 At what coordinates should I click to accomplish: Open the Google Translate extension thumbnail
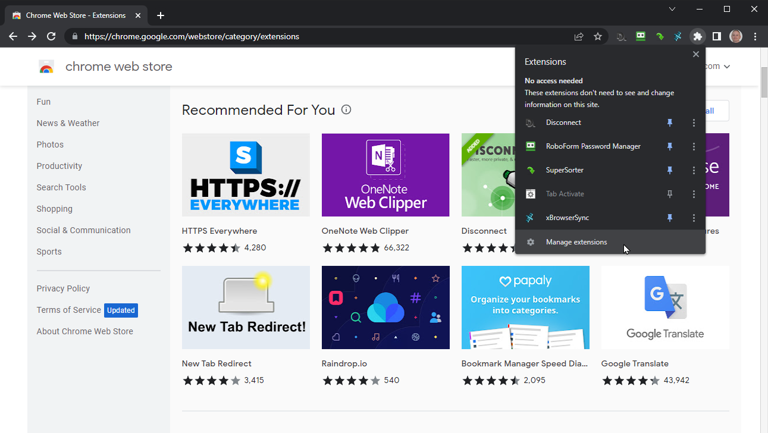pos(665,308)
